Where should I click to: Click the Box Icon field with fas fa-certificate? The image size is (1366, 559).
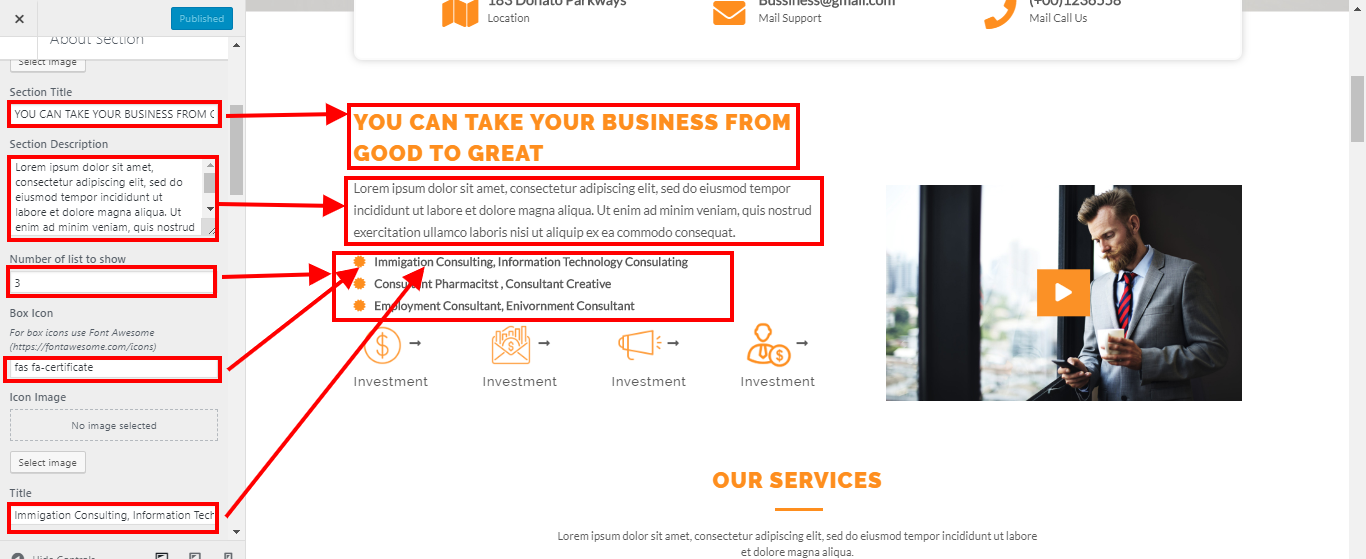[x=114, y=367]
